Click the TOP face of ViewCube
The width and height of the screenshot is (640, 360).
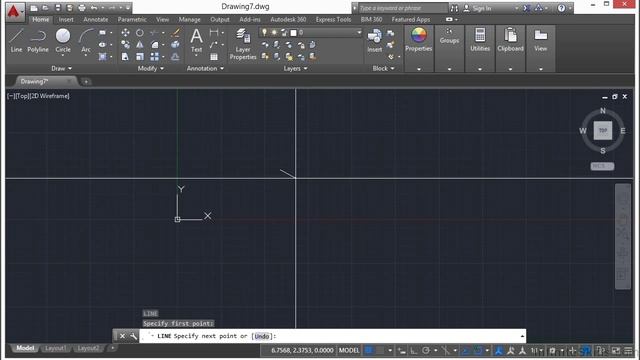pos(602,131)
